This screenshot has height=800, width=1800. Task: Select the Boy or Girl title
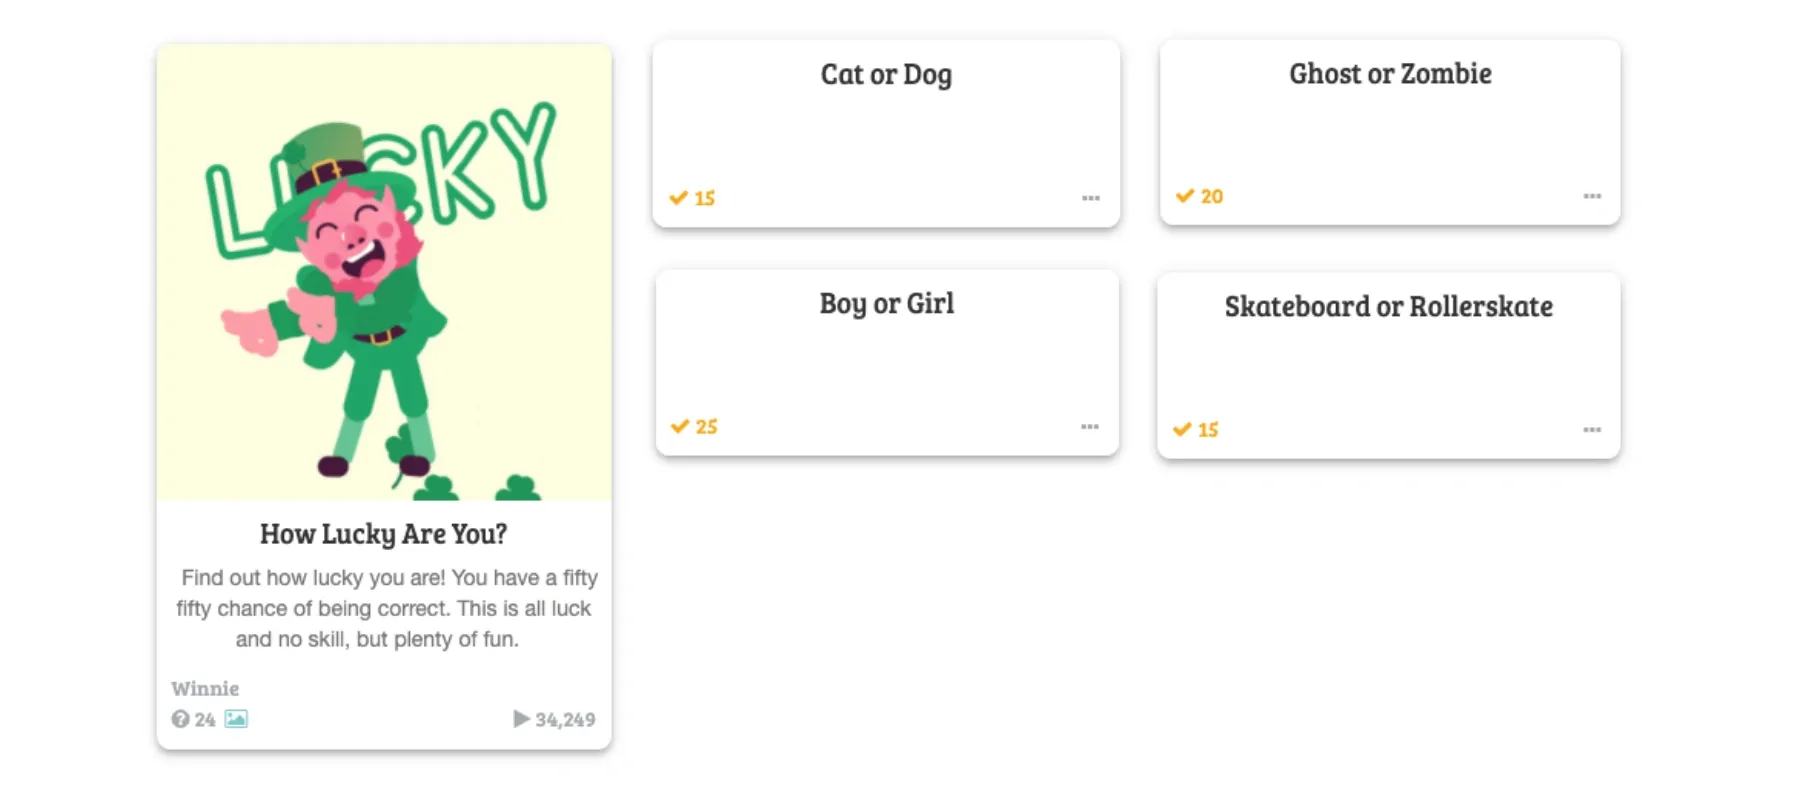point(887,304)
